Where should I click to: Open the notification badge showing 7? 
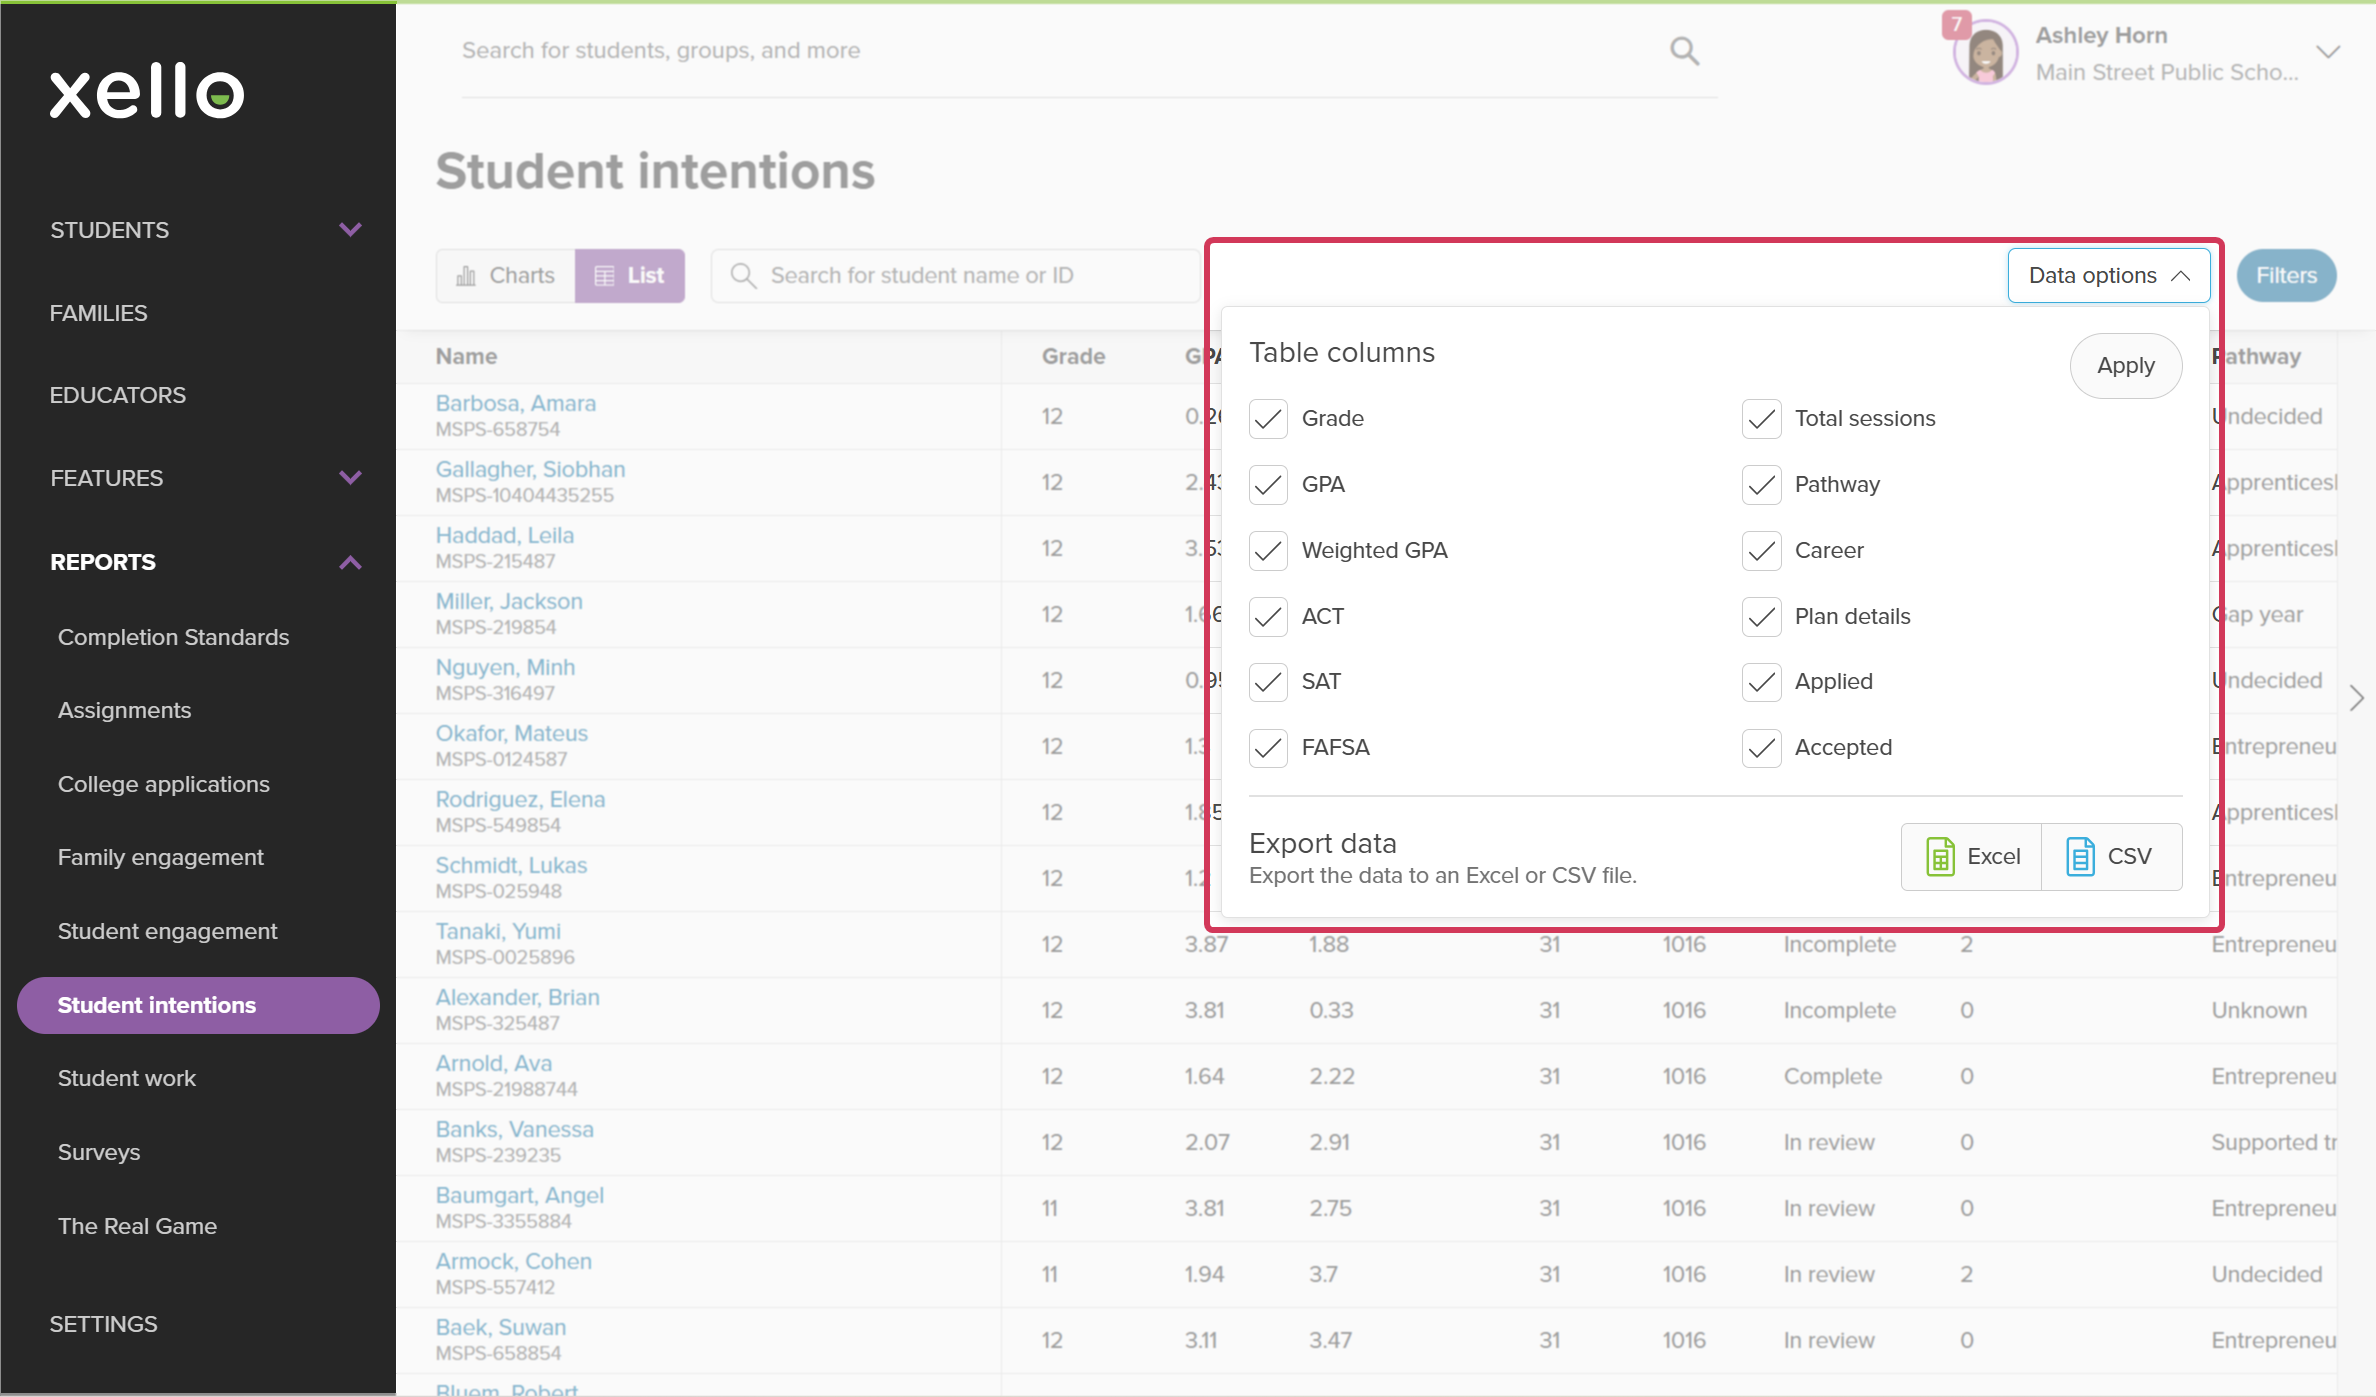[1956, 24]
